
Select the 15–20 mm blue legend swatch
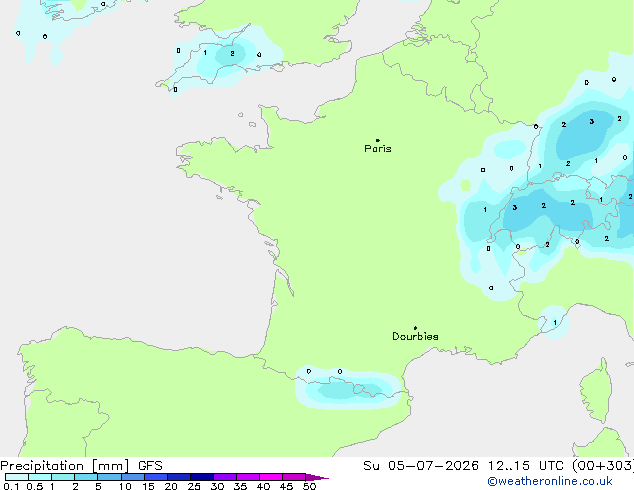(x=156, y=477)
